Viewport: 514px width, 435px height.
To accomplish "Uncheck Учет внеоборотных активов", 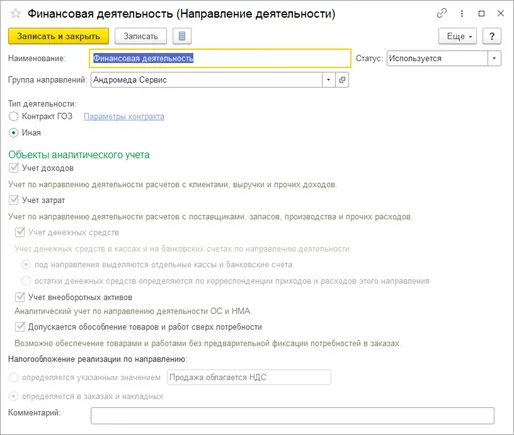I will click(x=20, y=297).
